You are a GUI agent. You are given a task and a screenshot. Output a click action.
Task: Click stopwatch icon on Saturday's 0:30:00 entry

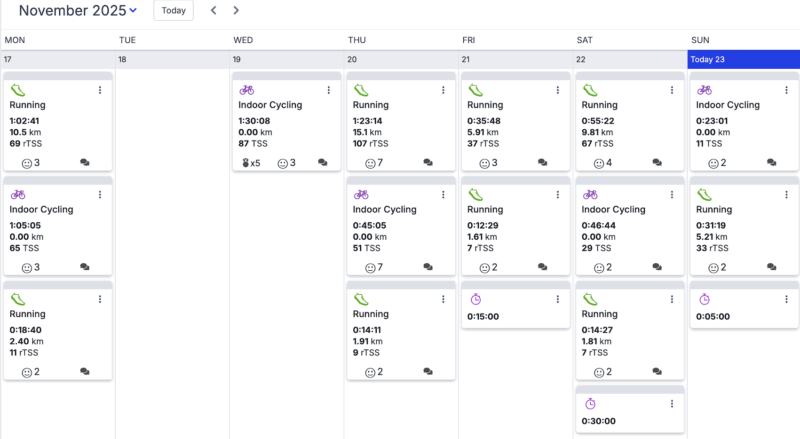[590, 403]
